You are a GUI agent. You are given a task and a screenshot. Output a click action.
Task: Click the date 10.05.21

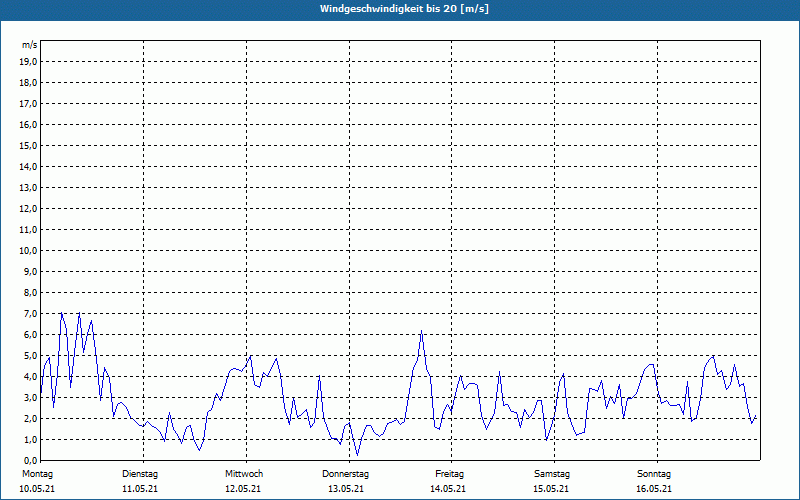pyautogui.click(x=37, y=489)
